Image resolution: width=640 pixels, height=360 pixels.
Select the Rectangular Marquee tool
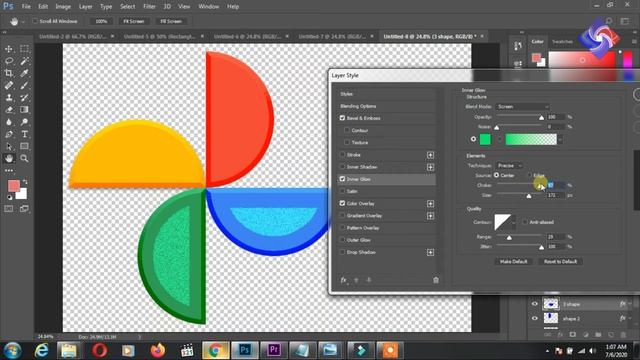click(24, 49)
